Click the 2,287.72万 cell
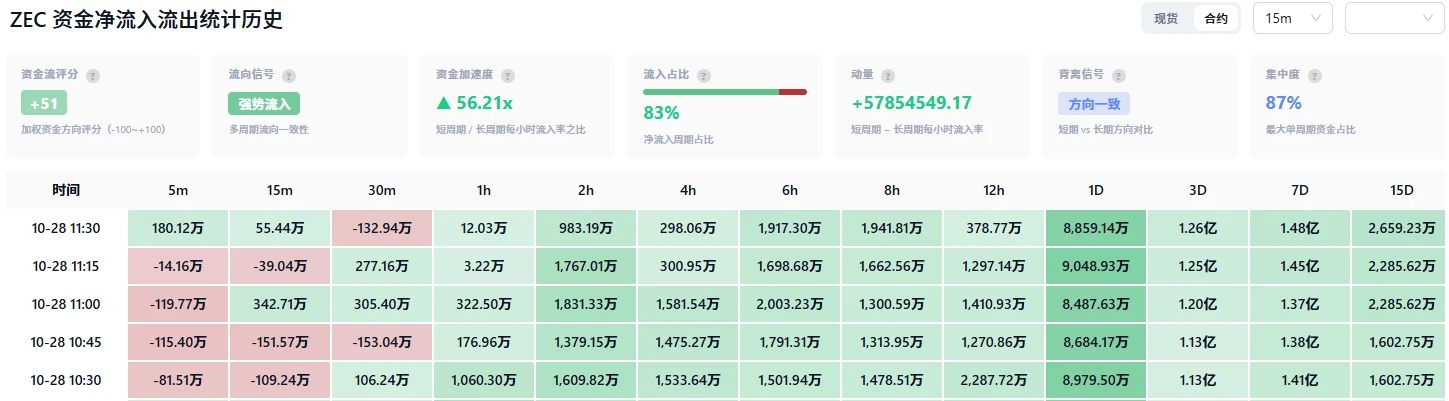Image resolution: width=1449 pixels, height=401 pixels. tap(994, 380)
